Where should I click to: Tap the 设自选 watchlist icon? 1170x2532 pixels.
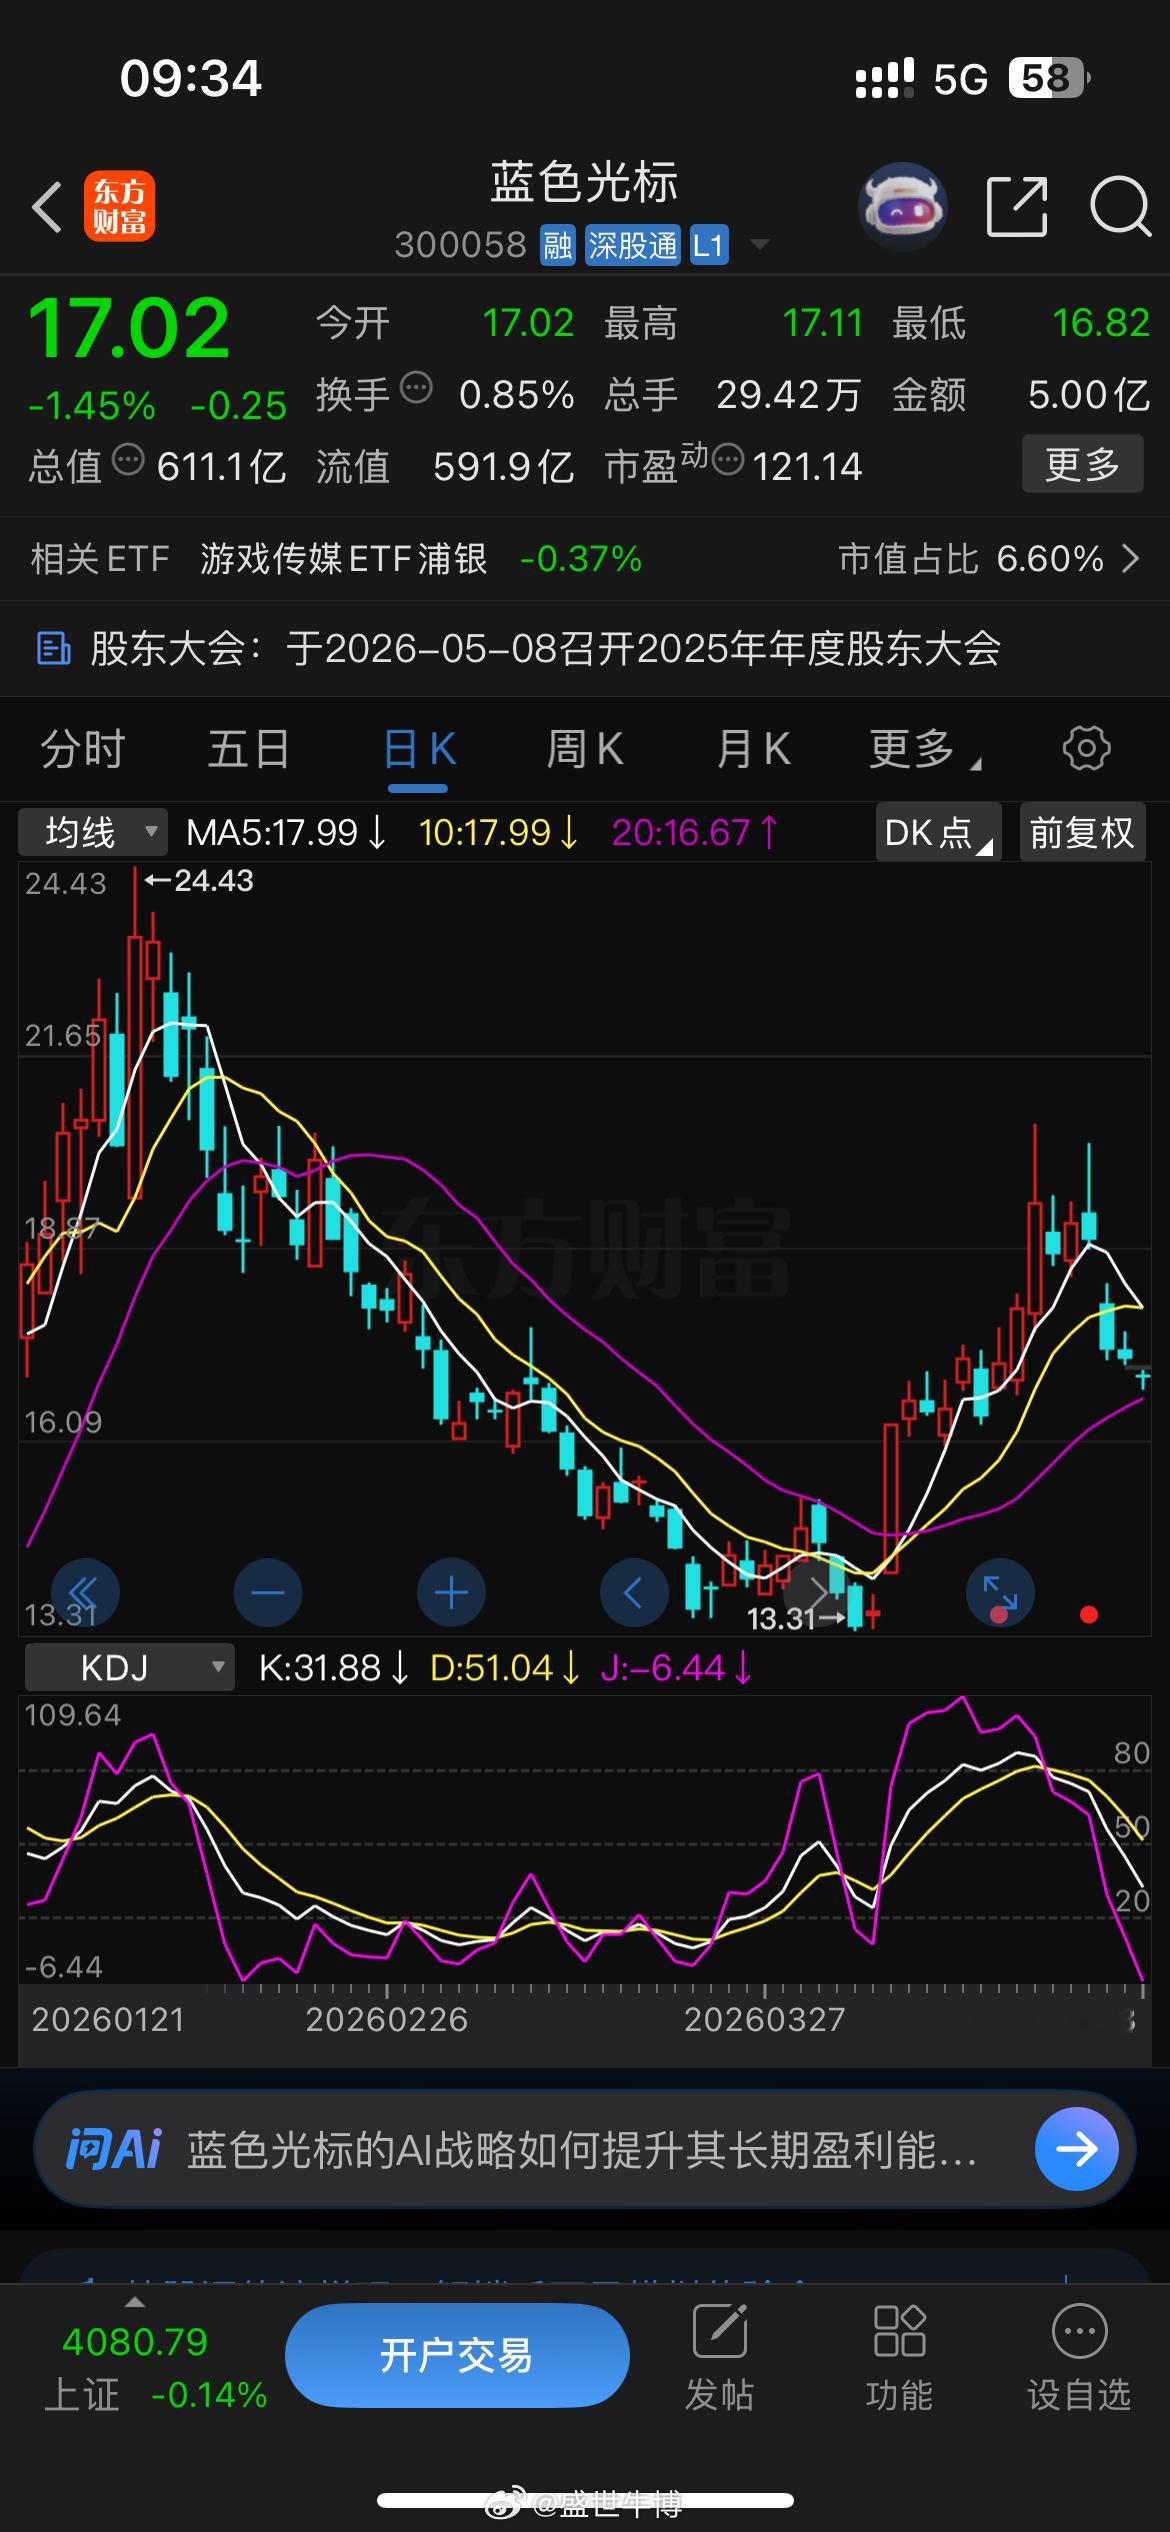click(1080, 2331)
